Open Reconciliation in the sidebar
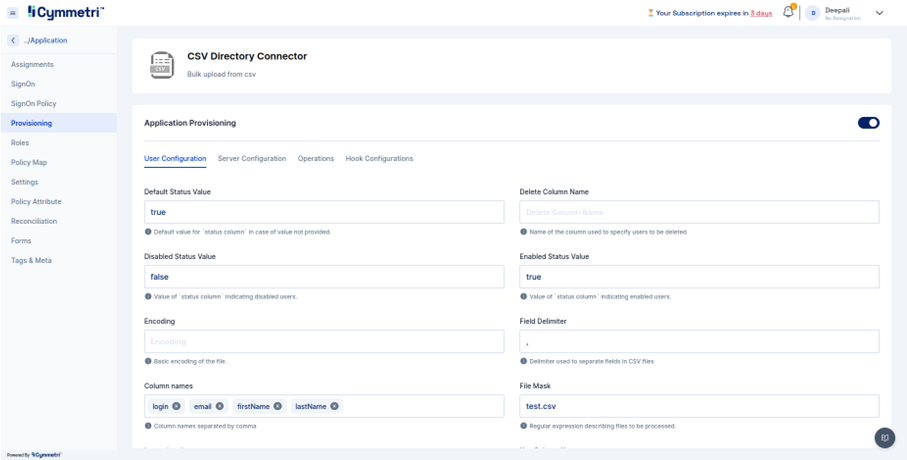This screenshot has width=907, height=460. (34, 221)
